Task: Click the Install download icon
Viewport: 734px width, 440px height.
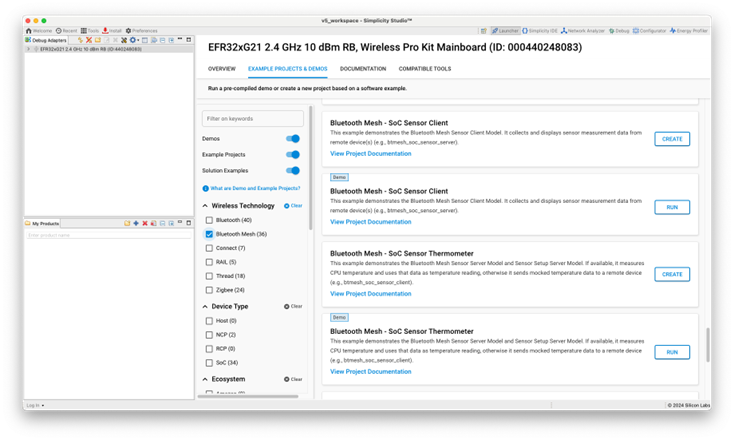Action: (103, 31)
